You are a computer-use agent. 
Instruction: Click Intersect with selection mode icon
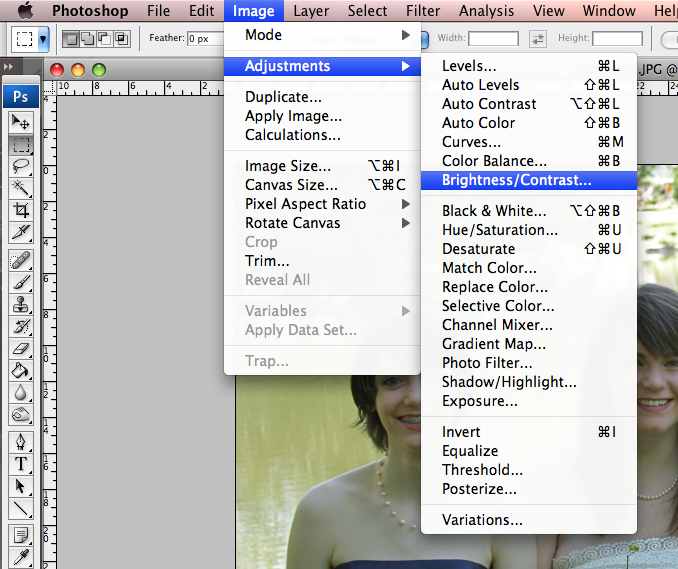[122, 39]
